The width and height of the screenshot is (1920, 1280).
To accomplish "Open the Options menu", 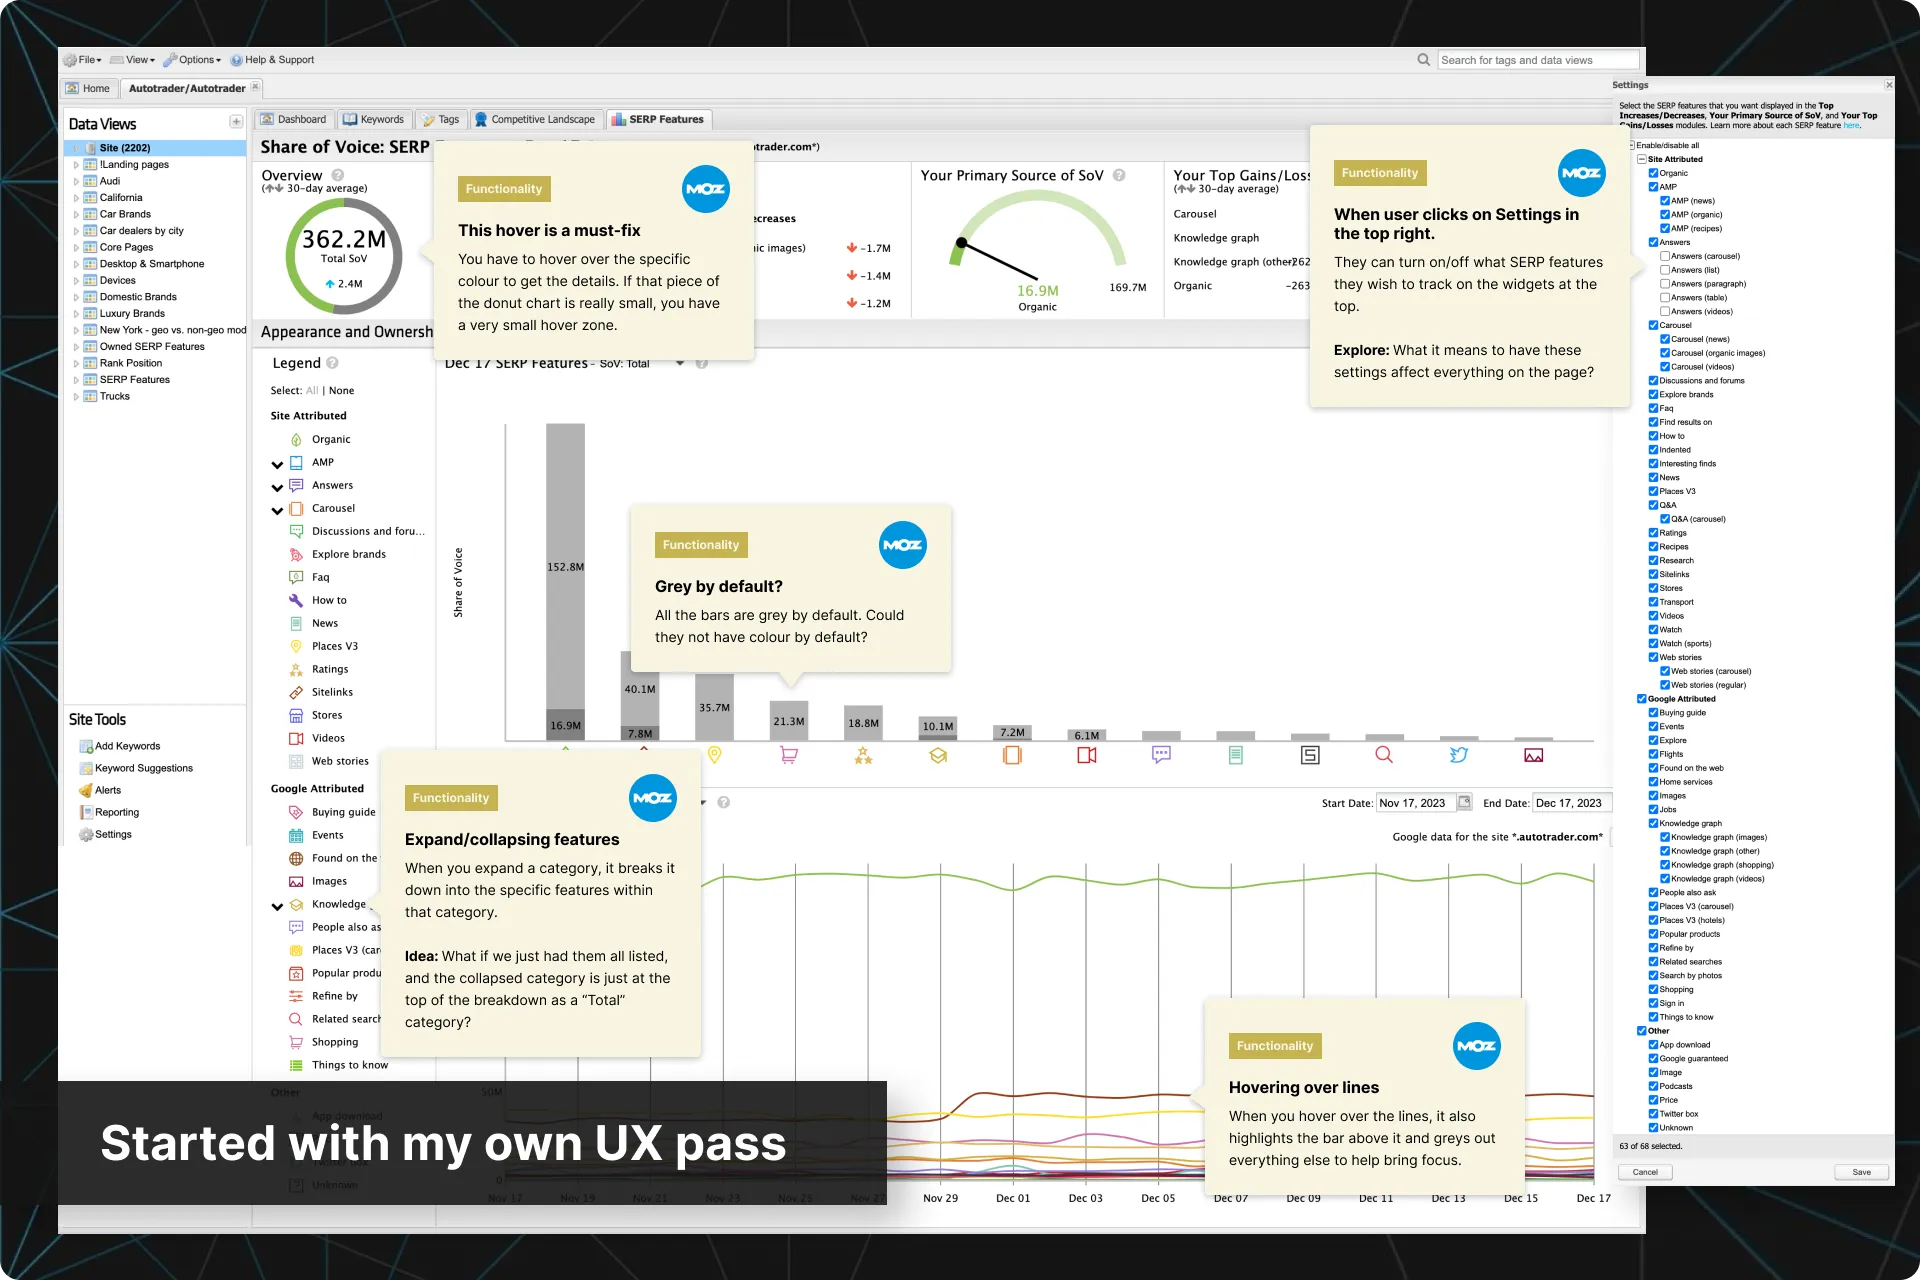I will point(192,60).
